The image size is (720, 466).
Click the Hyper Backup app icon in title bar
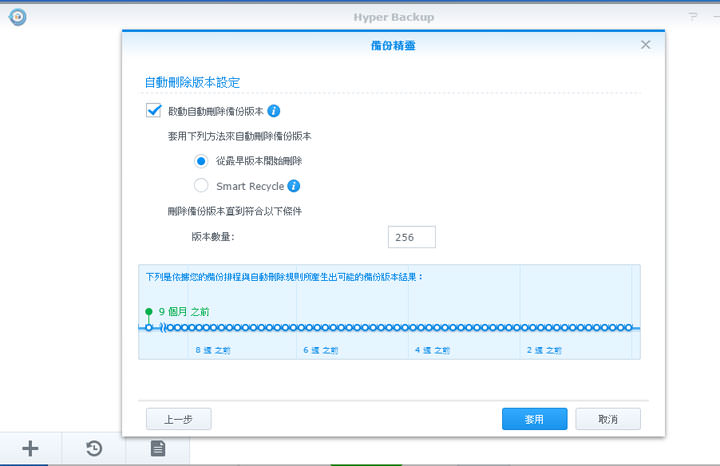(18, 17)
